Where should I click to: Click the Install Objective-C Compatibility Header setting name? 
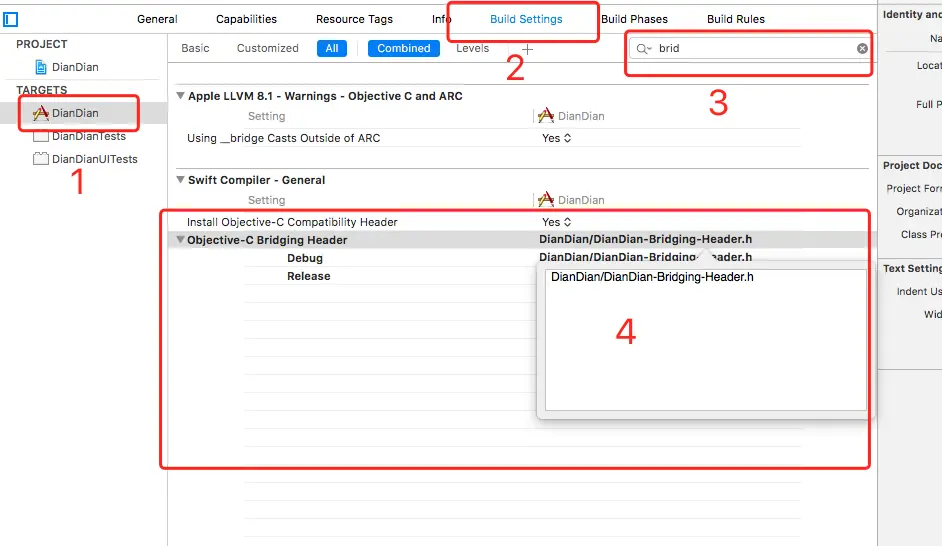tap(292, 222)
